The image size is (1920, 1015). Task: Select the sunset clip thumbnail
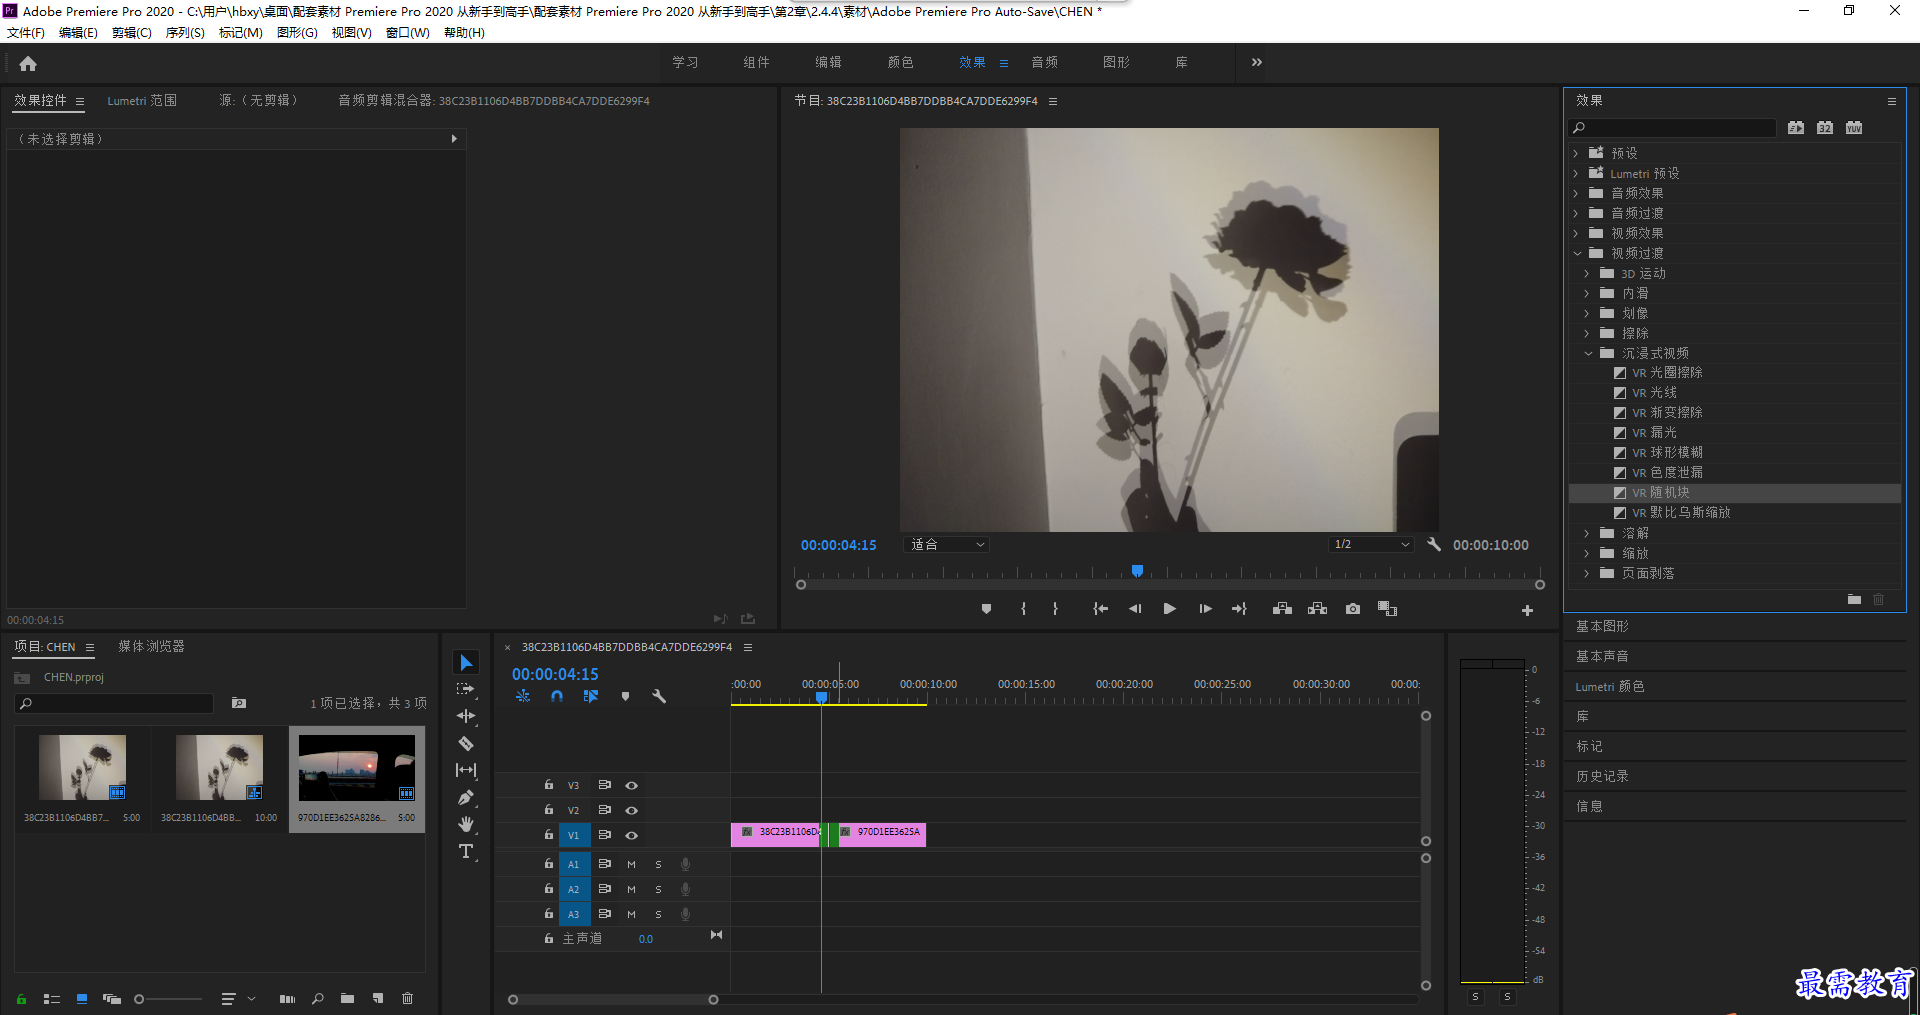(x=357, y=768)
